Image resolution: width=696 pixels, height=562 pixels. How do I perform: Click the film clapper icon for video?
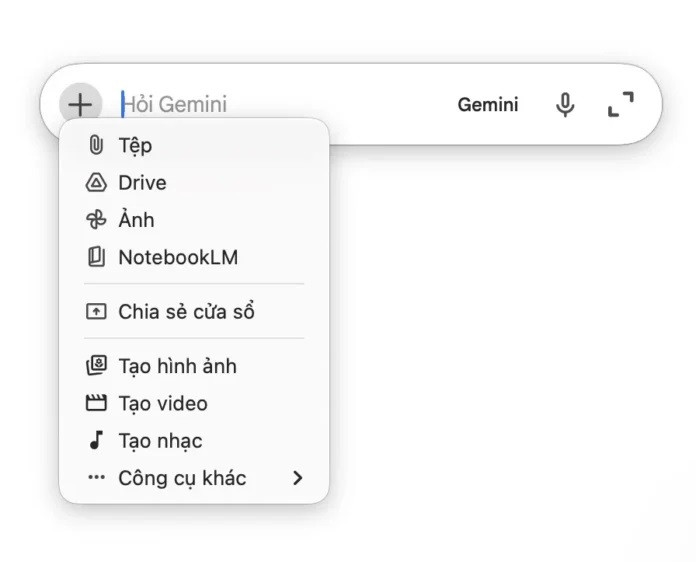[x=96, y=404]
